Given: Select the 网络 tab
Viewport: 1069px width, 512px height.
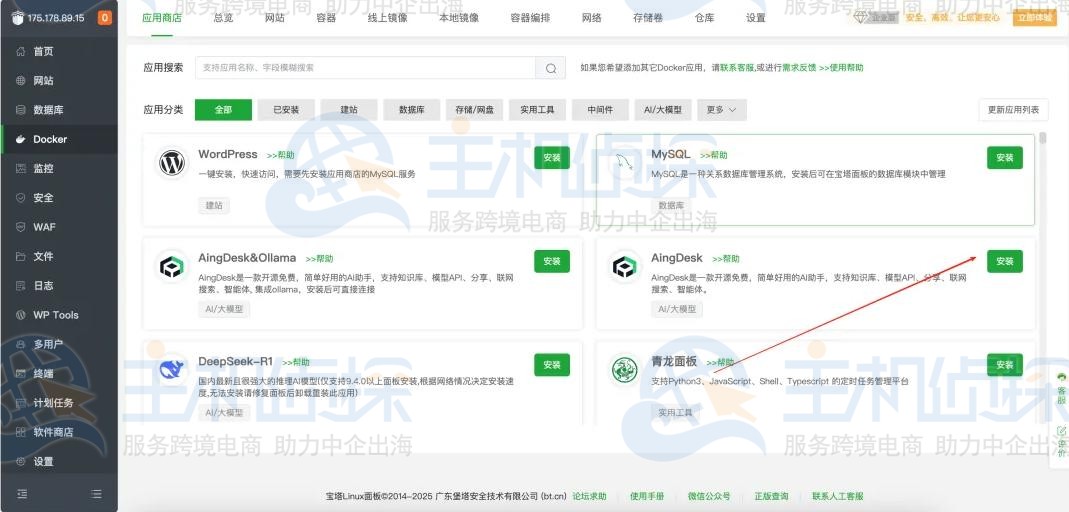Looking at the screenshot, I should (x=592, y=18).
